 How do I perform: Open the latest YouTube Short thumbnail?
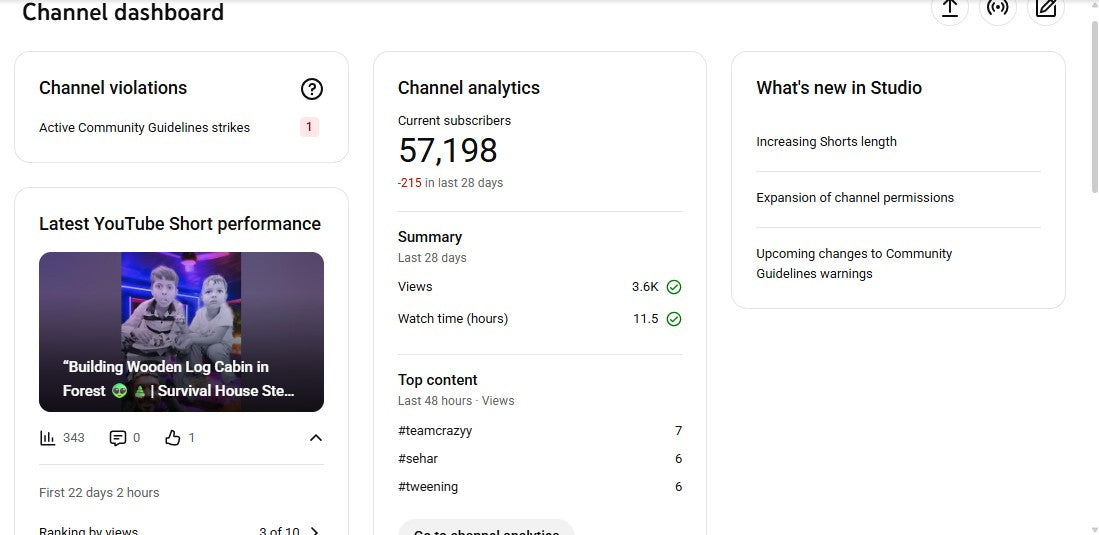click(x=181, y=331)
